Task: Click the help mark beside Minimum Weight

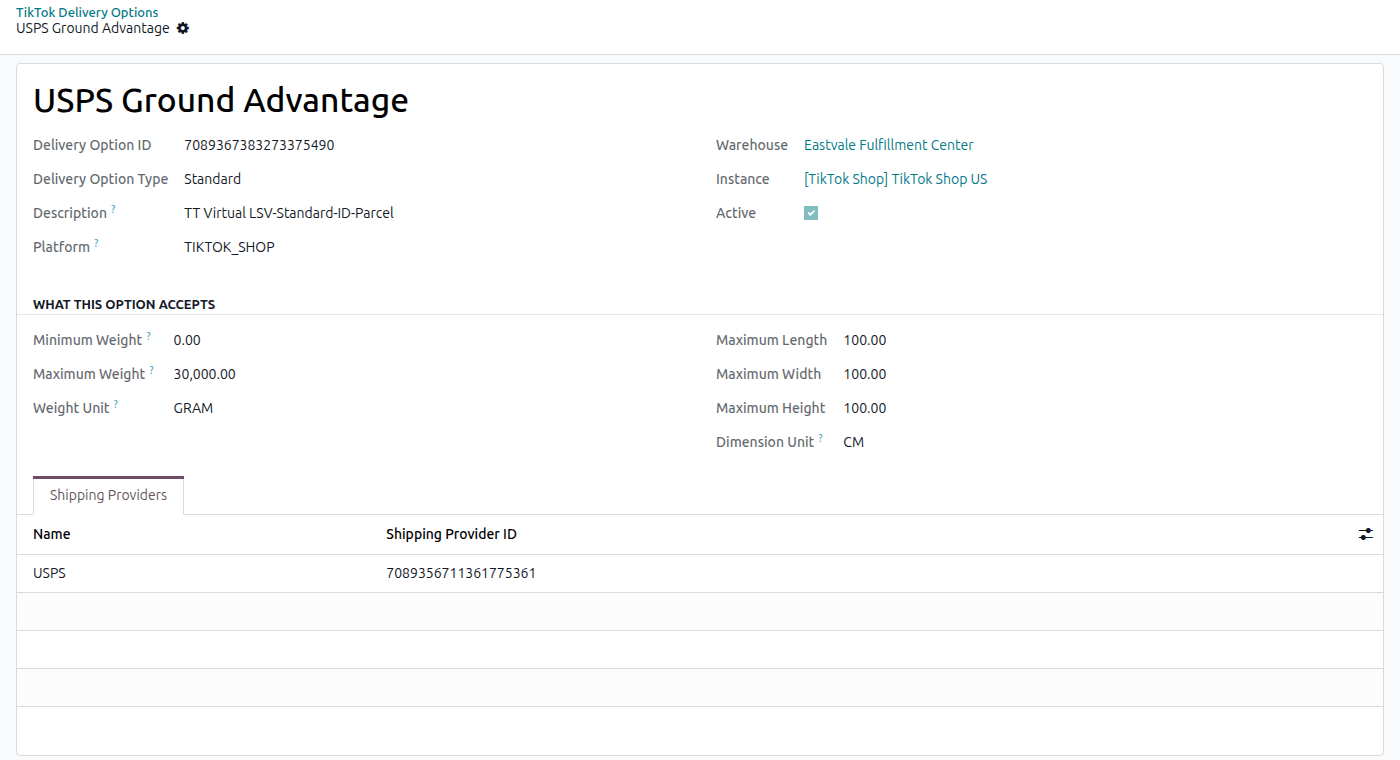Action: click(149, 336)
